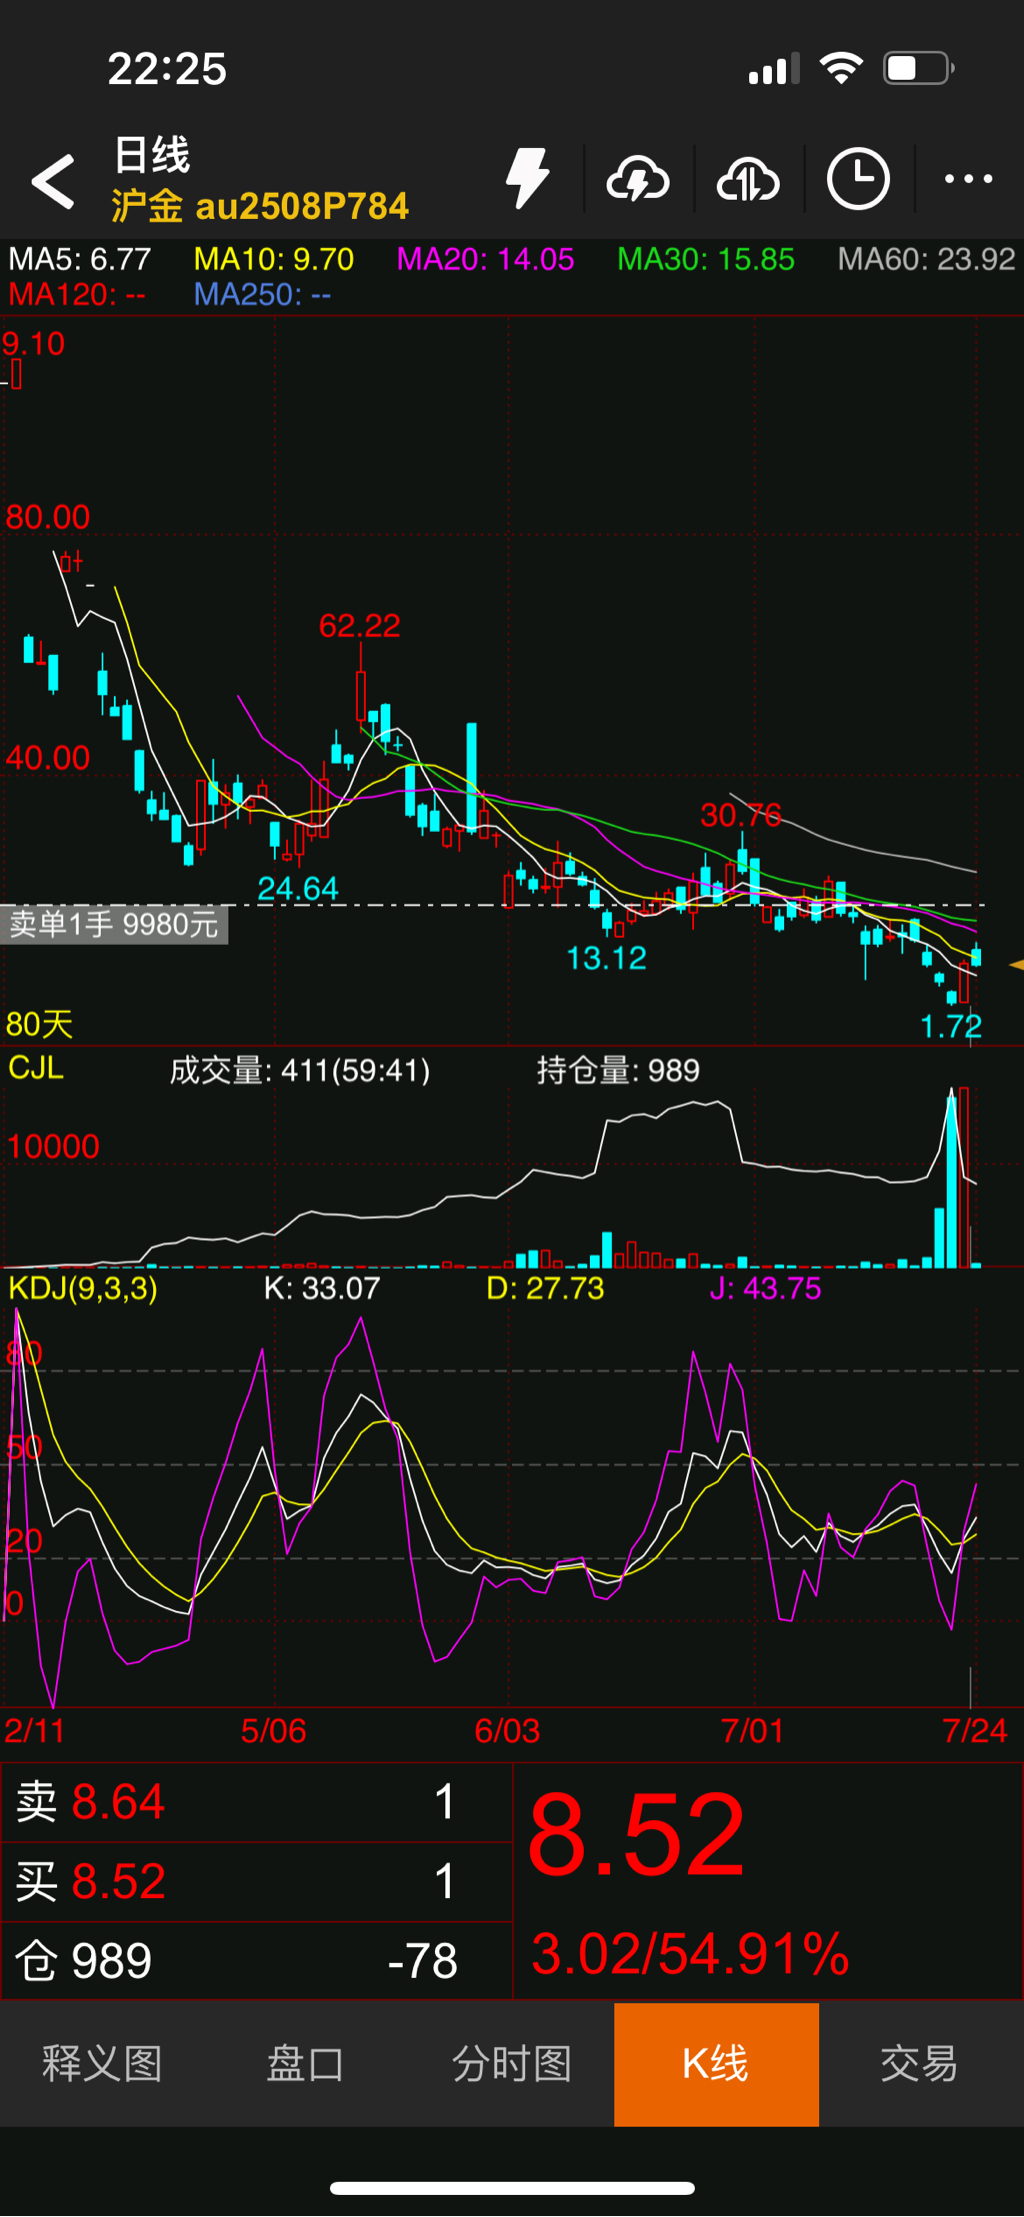Tap the 13.12 low price annotation

606,958
